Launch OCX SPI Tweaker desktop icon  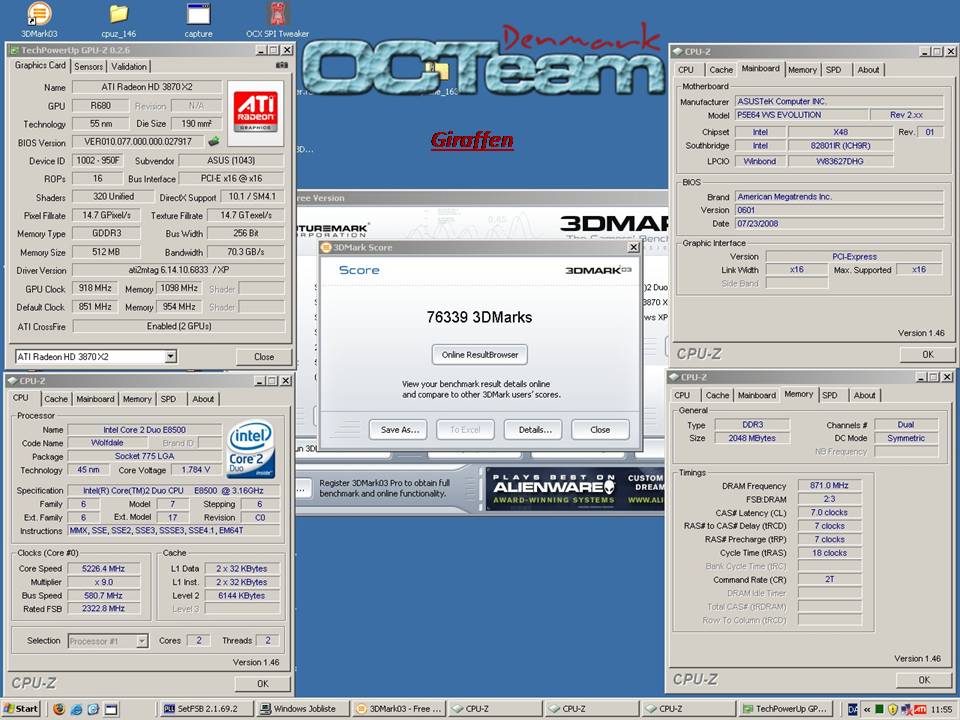(x=277, y=18)
